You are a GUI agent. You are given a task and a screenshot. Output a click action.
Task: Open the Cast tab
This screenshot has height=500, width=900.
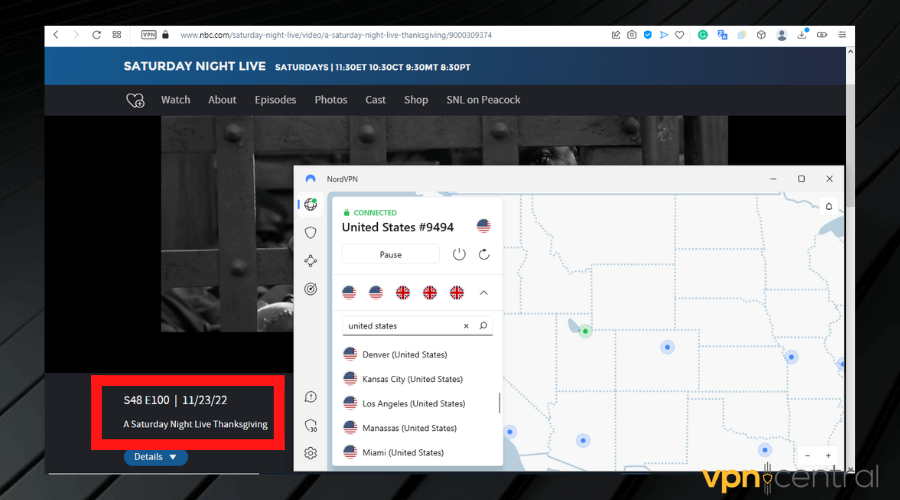coord(375,100)
